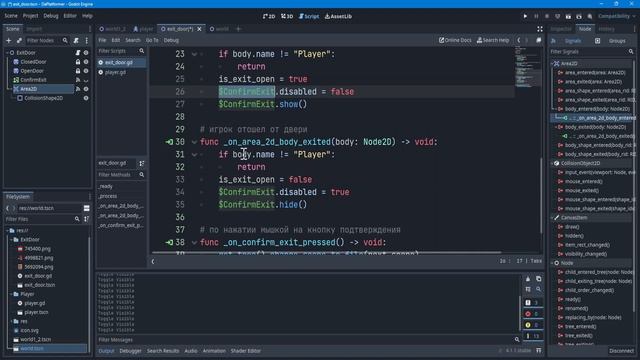640x360 pixels.
Task: Toggle warning messages filter in output
Action: pos(532,325)
